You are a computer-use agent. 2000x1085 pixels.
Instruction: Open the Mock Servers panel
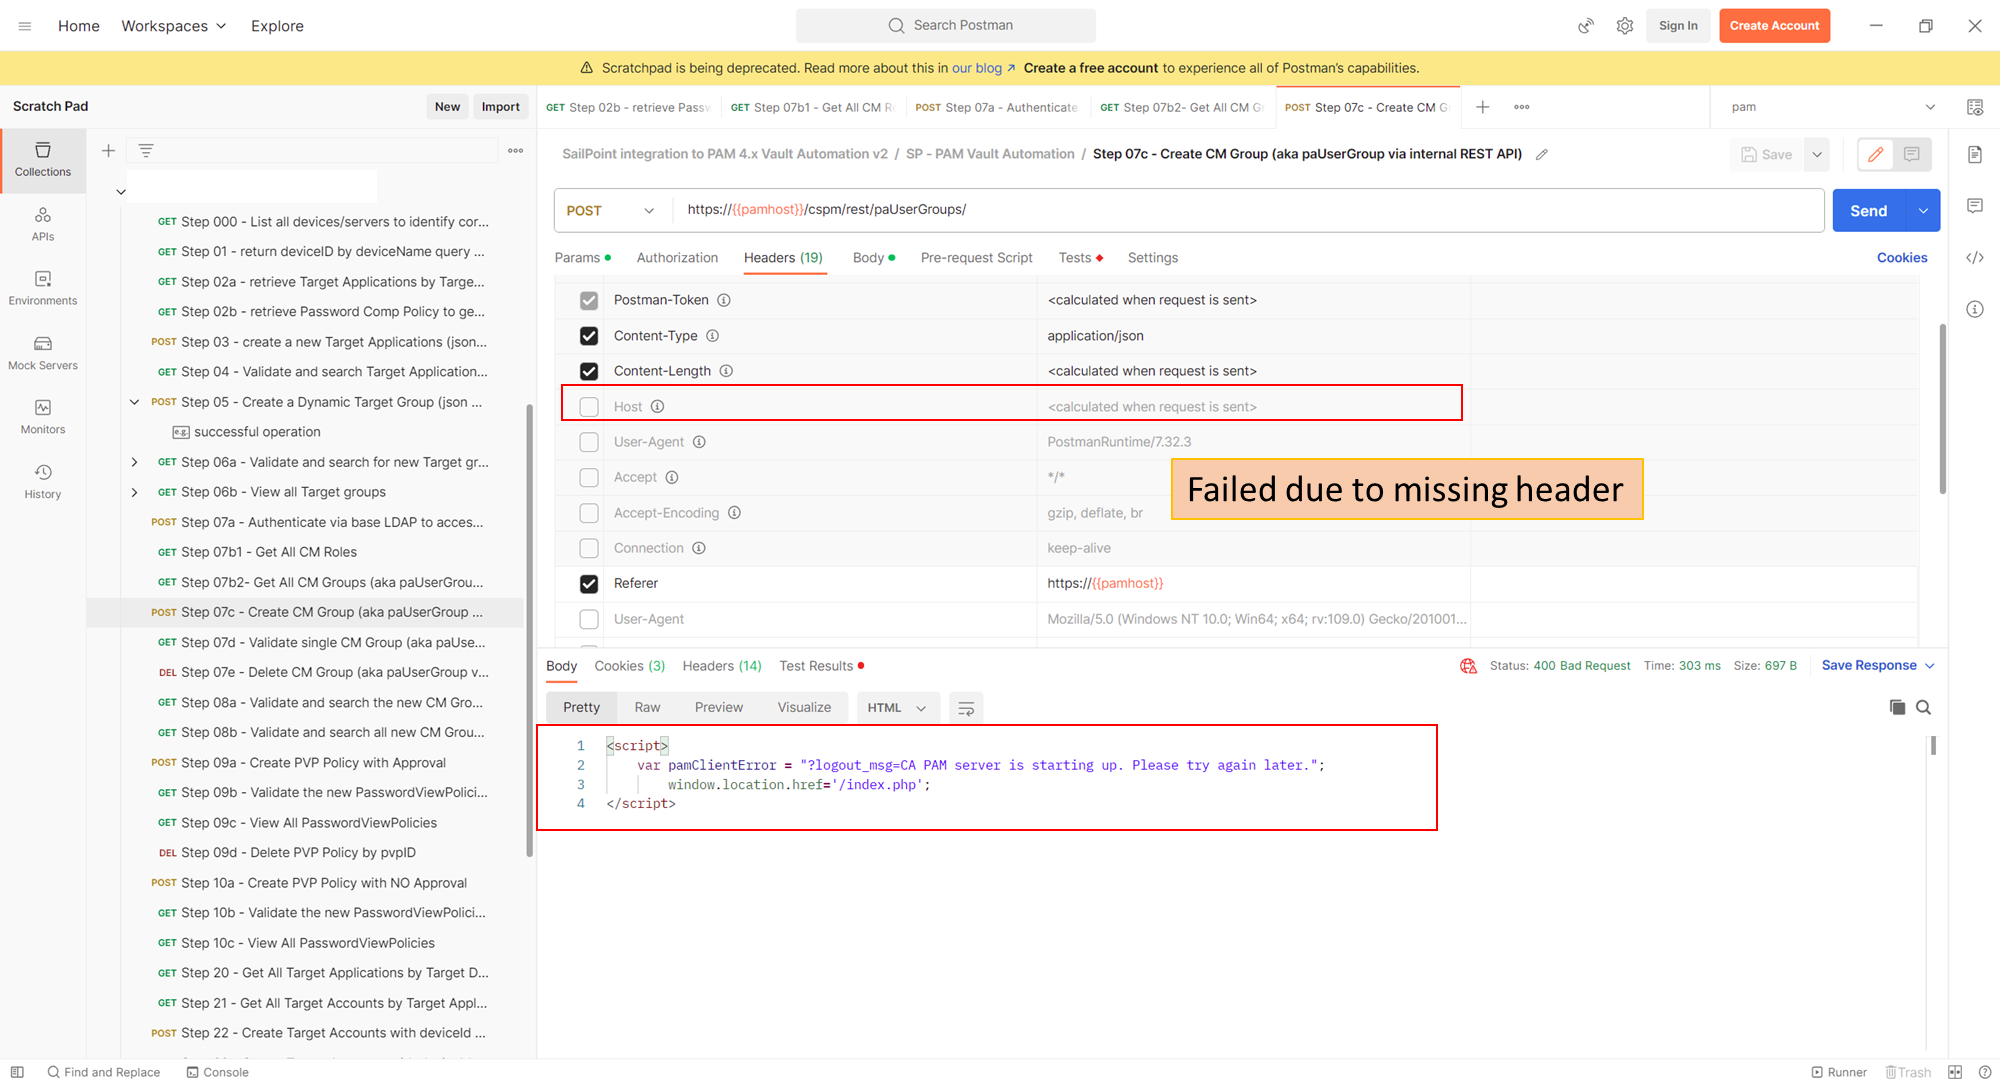pos(43,353)
